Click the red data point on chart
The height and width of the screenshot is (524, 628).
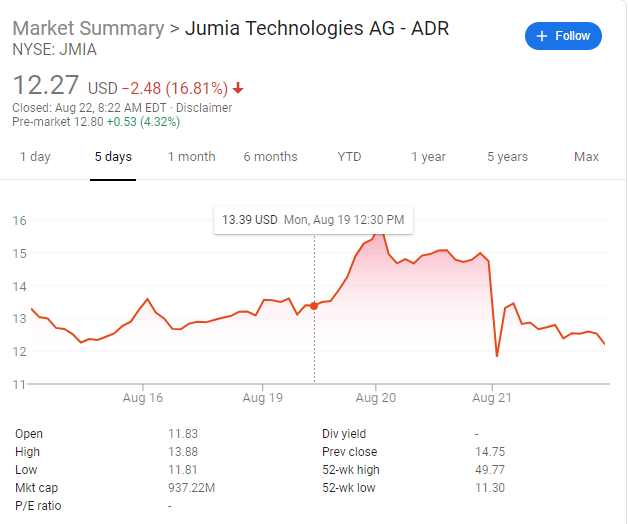pos(314,305)
